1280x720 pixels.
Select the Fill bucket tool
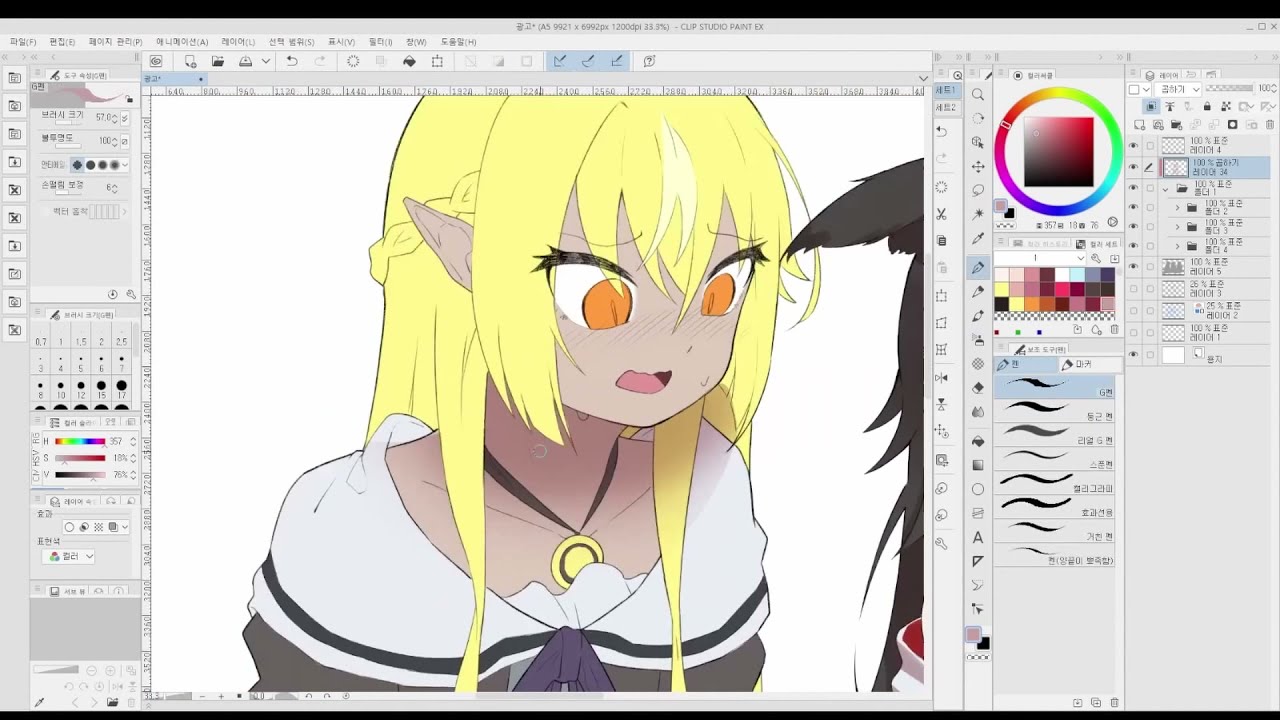tap(978, 440)
